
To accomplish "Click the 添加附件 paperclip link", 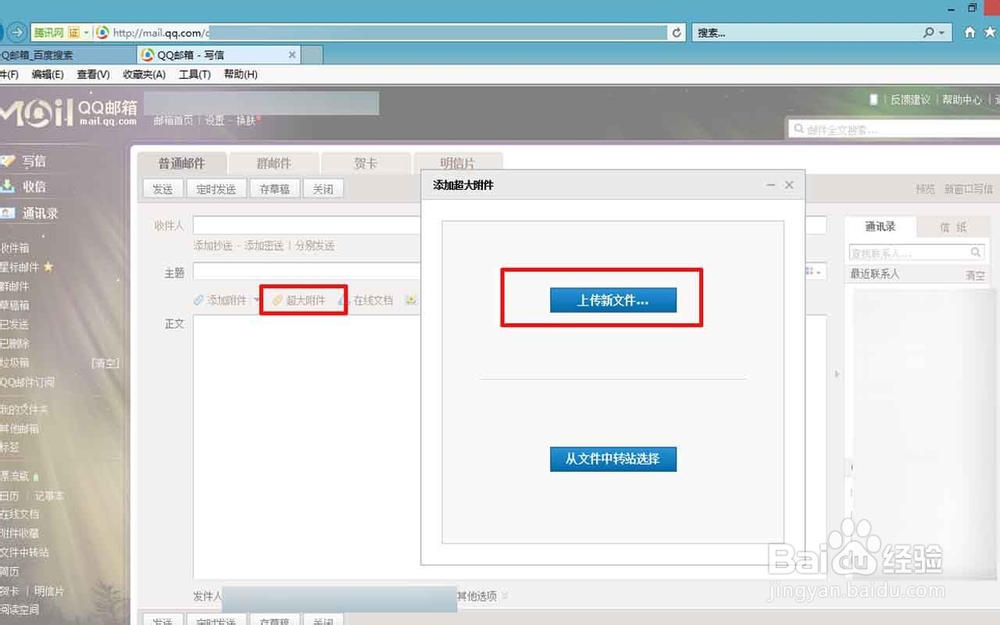I will [x=220, y=300].
